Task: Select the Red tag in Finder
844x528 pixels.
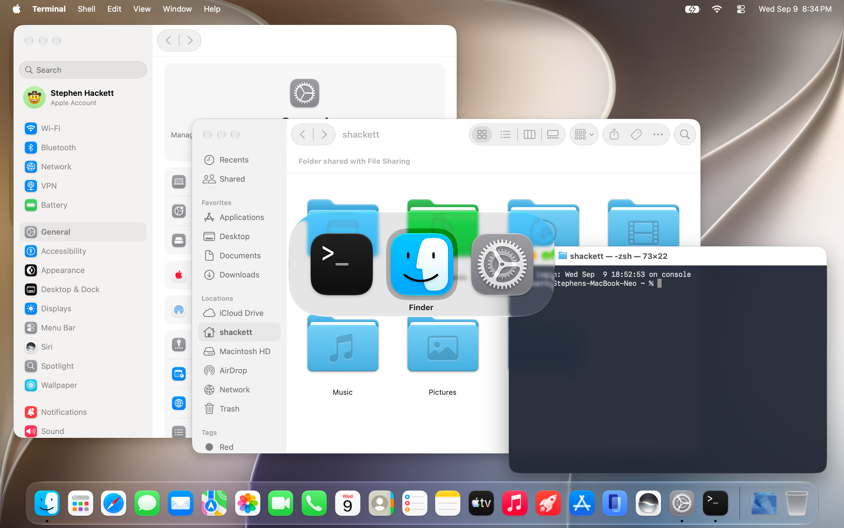Action: click(x=238, y=447)
